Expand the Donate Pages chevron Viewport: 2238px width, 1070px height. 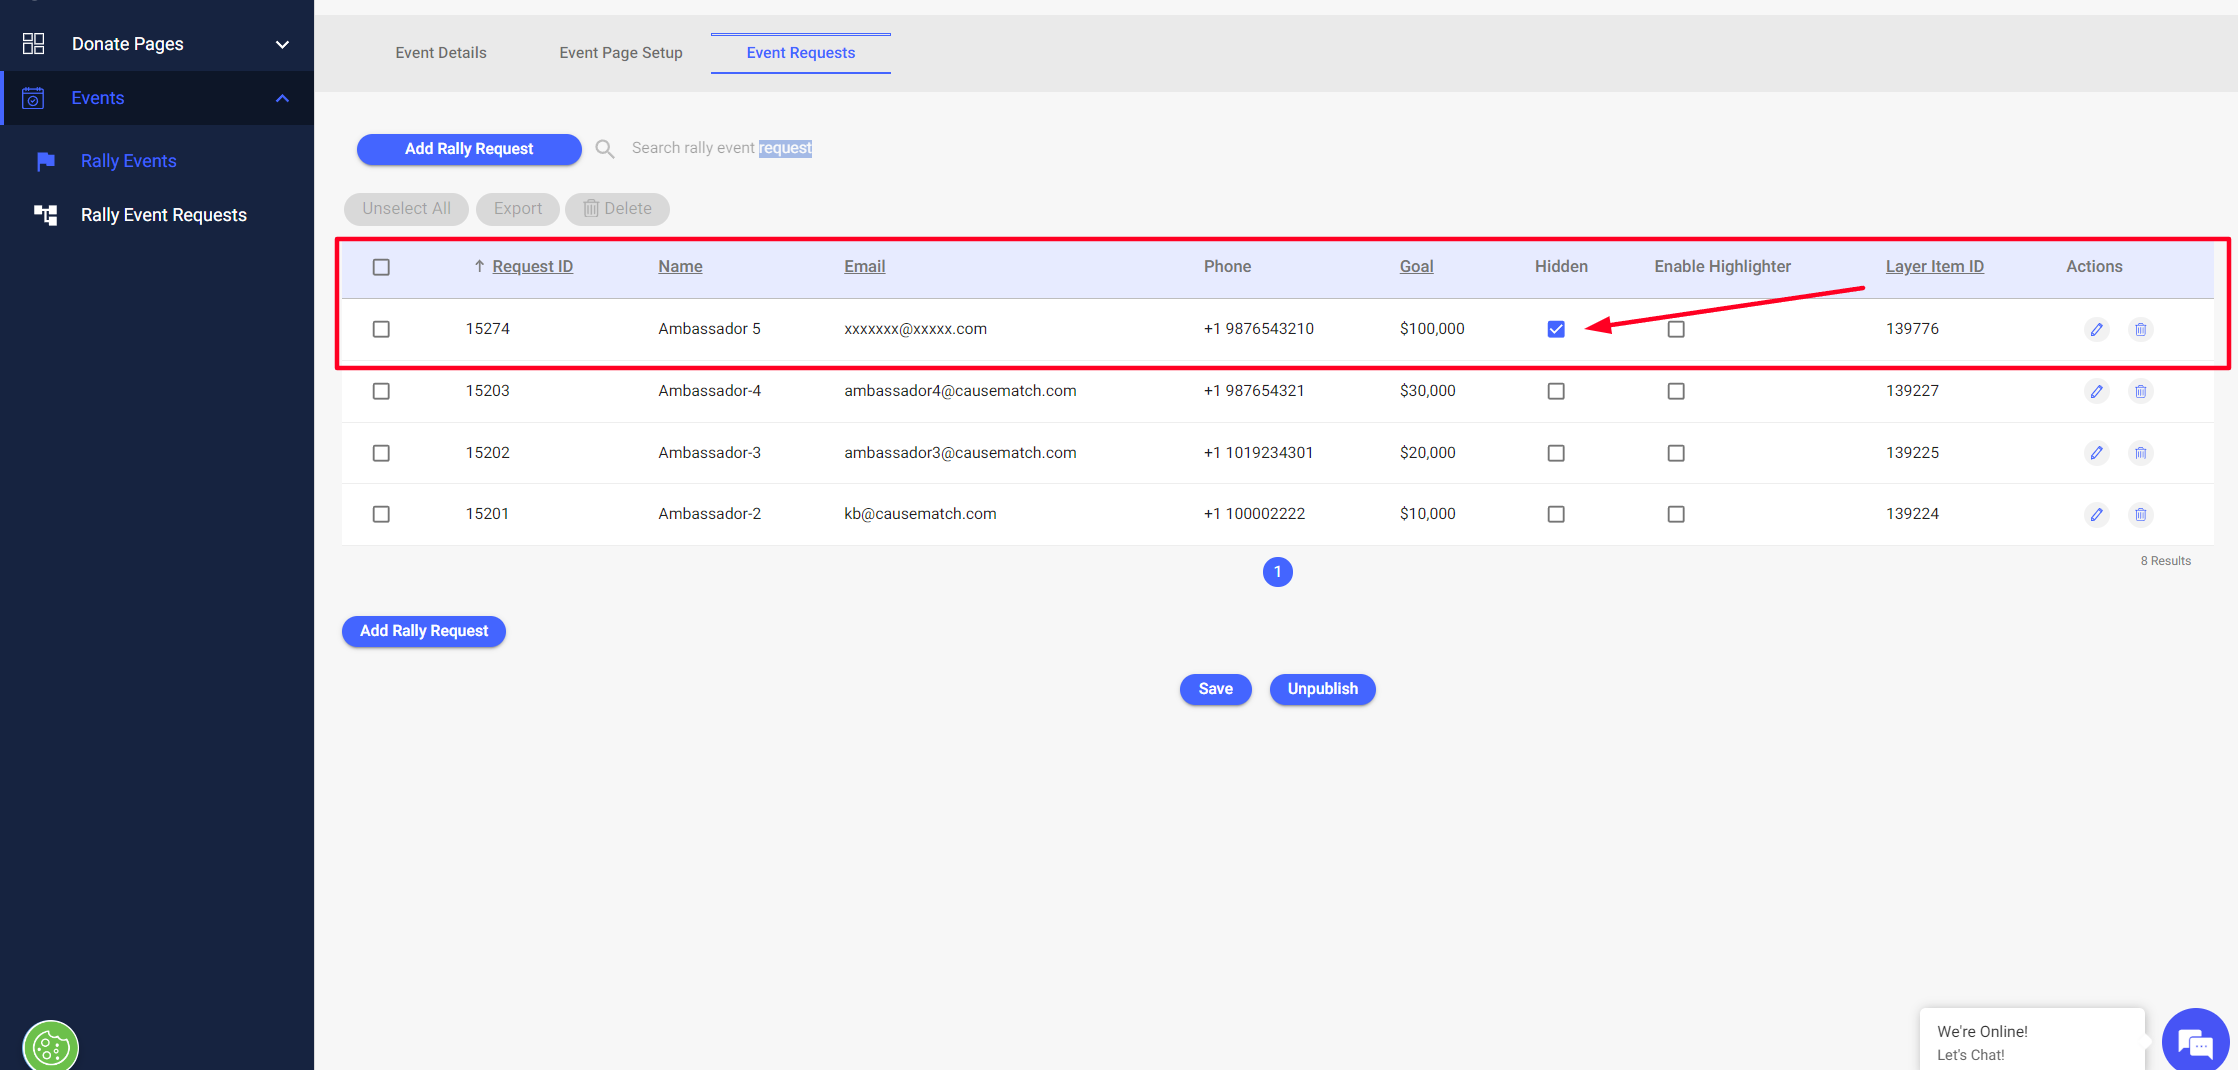(282, 44)
